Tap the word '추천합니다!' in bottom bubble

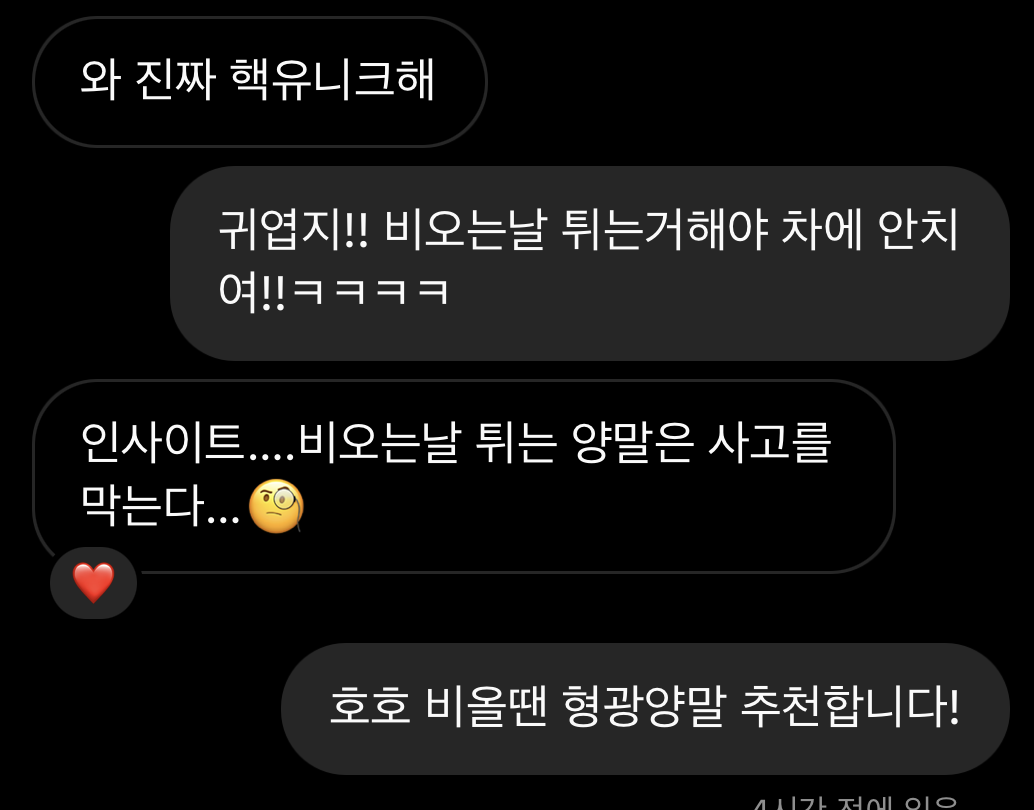coord(850,706)
